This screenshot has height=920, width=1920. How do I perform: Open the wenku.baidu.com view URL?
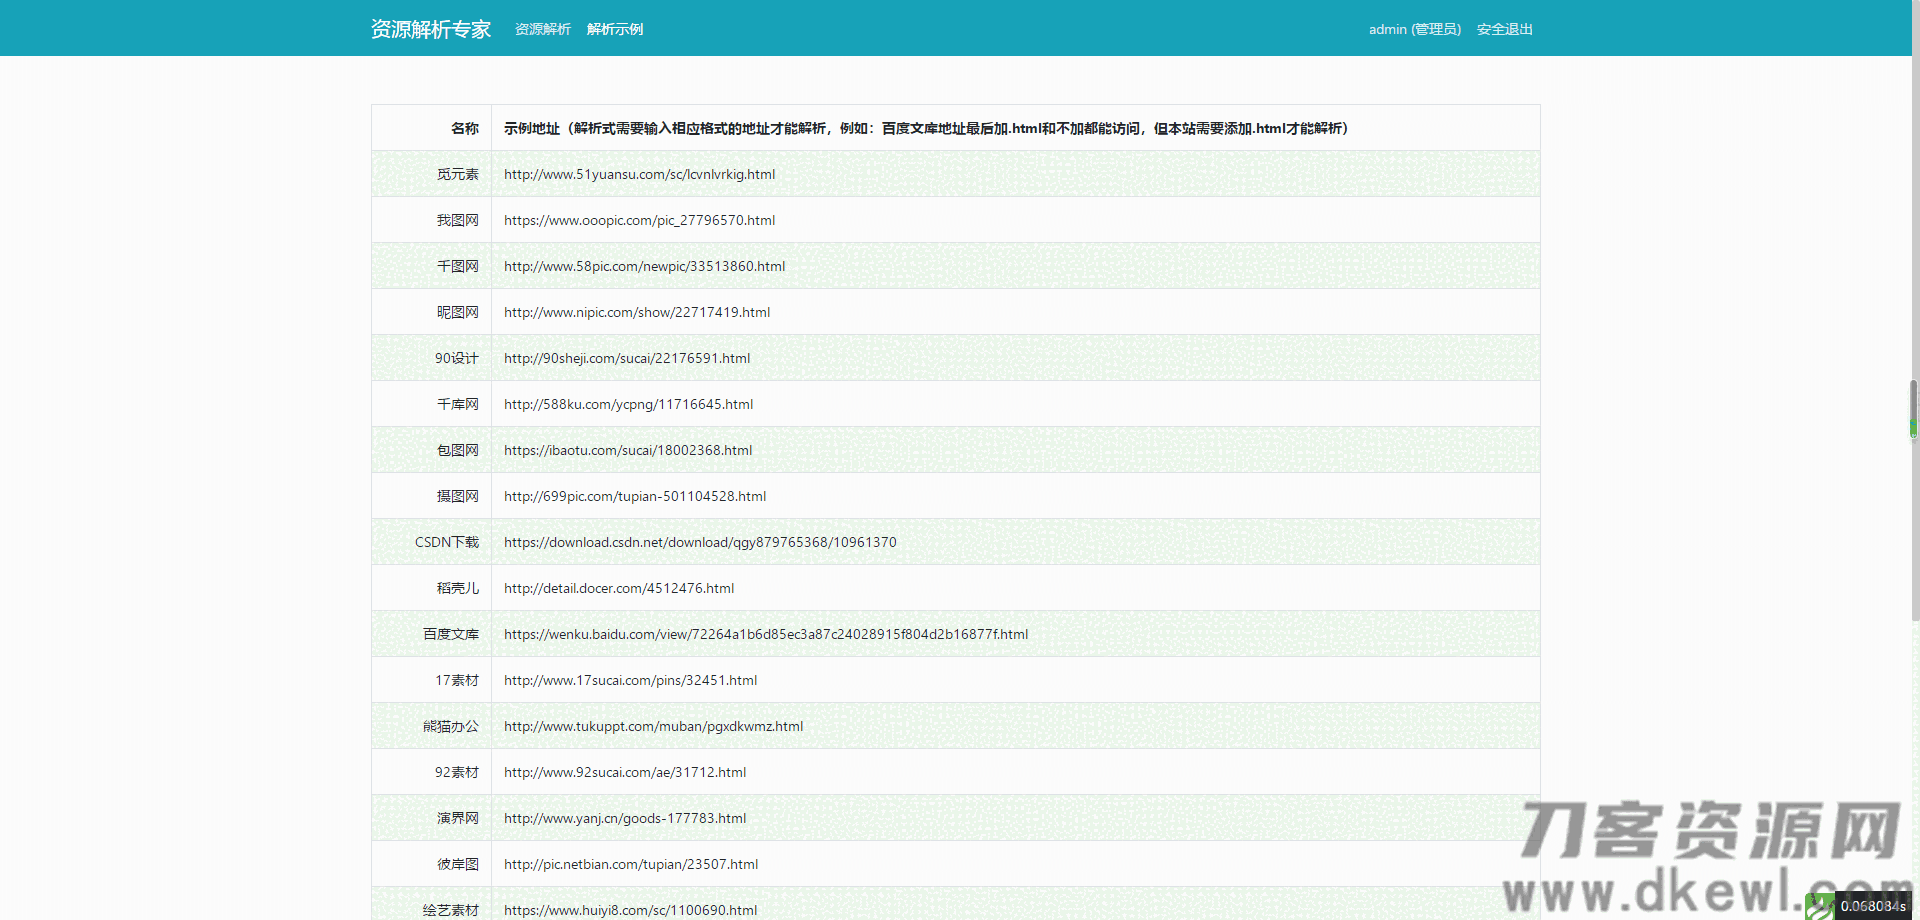pos(765,634)
